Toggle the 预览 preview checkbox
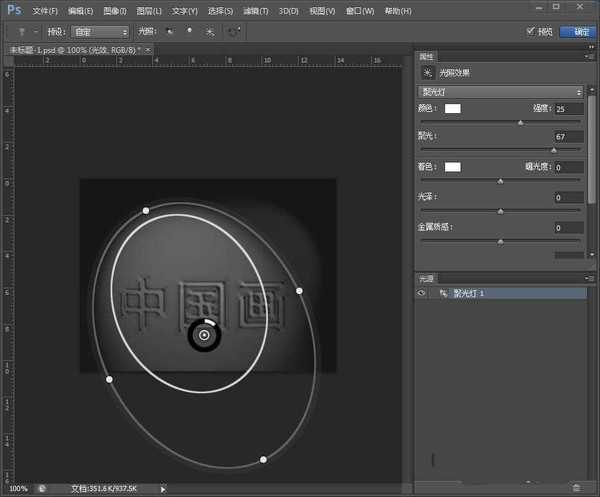This screenshot has height=497, width=600. click(x=531, y=31)
